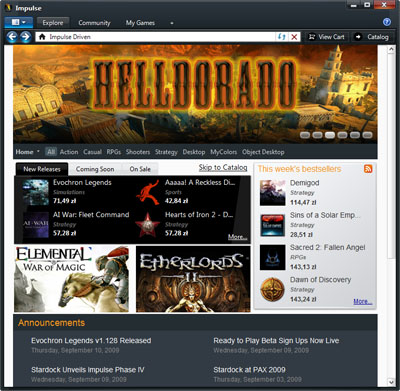This screenshot has height=391, width=400.
Task: Go forward with the right arrow button
Action: [26, 37]
